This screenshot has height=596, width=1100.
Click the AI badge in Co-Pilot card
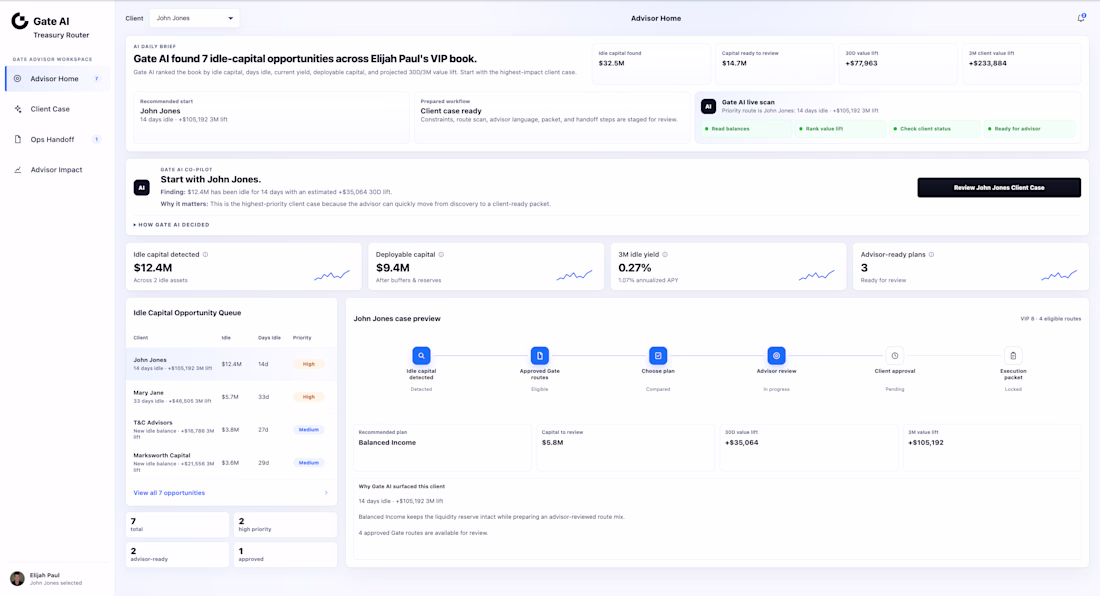(x=142, y=187)
